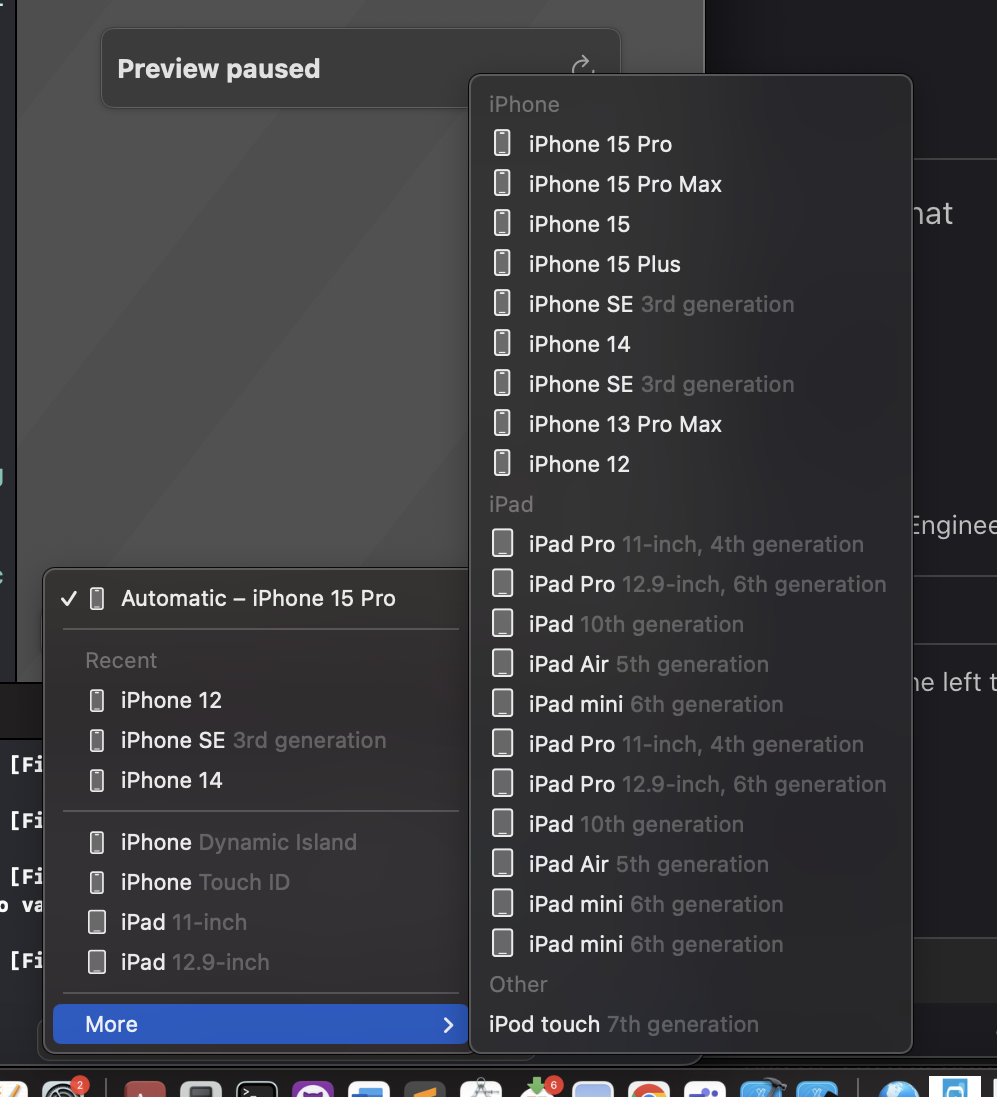
Task: Open the More submenu
Action: pos(260,1024)
